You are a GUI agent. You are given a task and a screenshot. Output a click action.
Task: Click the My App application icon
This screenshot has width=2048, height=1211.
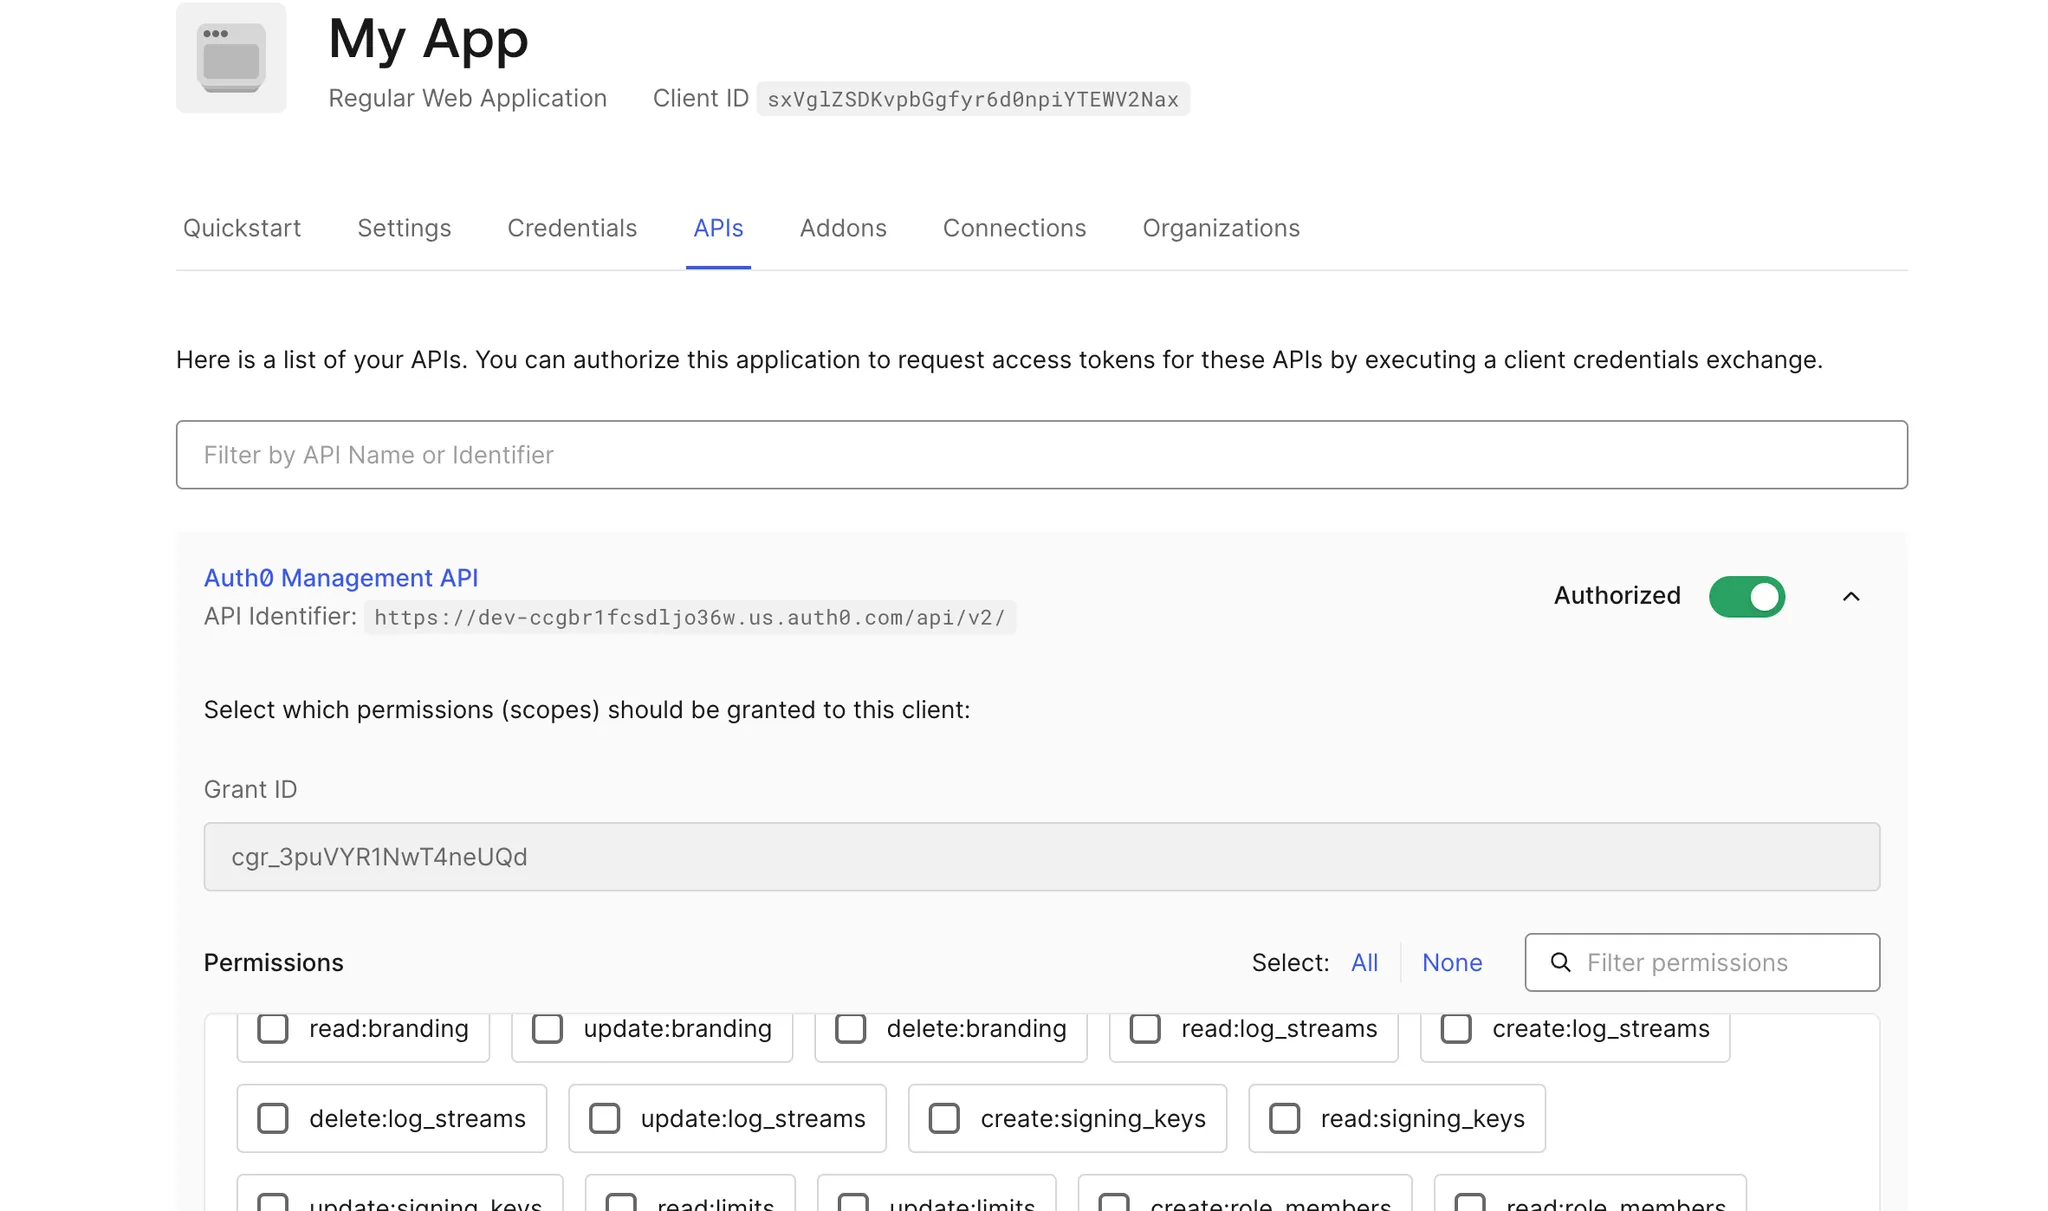point(231,58)
